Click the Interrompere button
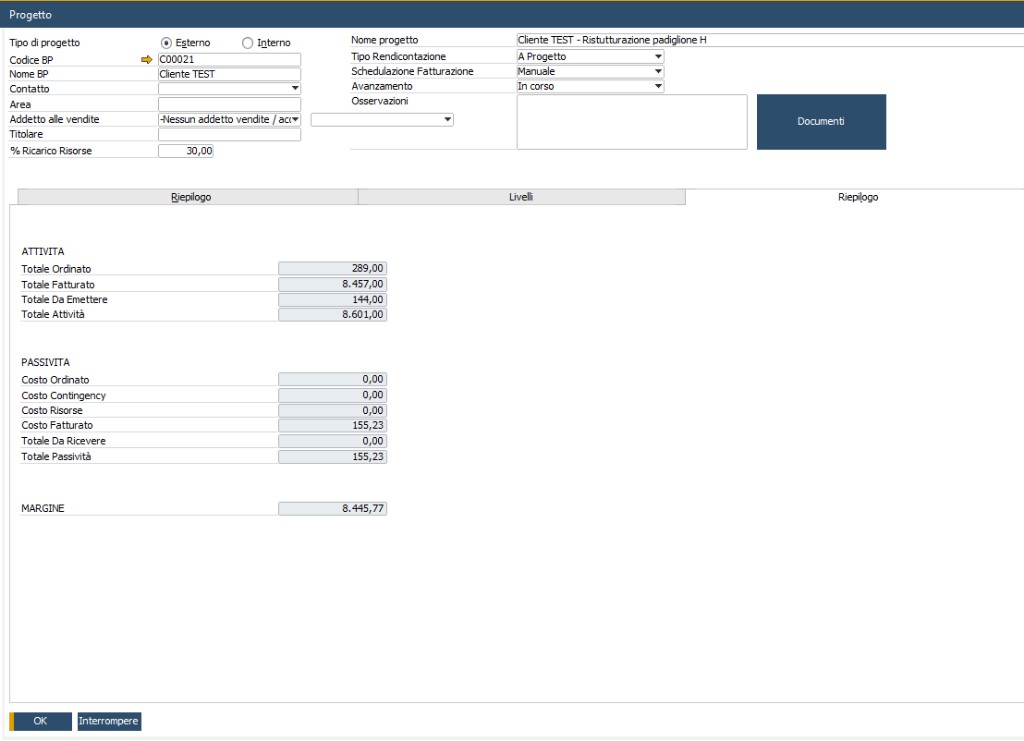The image size is (1024, 741). click(109, 721)
